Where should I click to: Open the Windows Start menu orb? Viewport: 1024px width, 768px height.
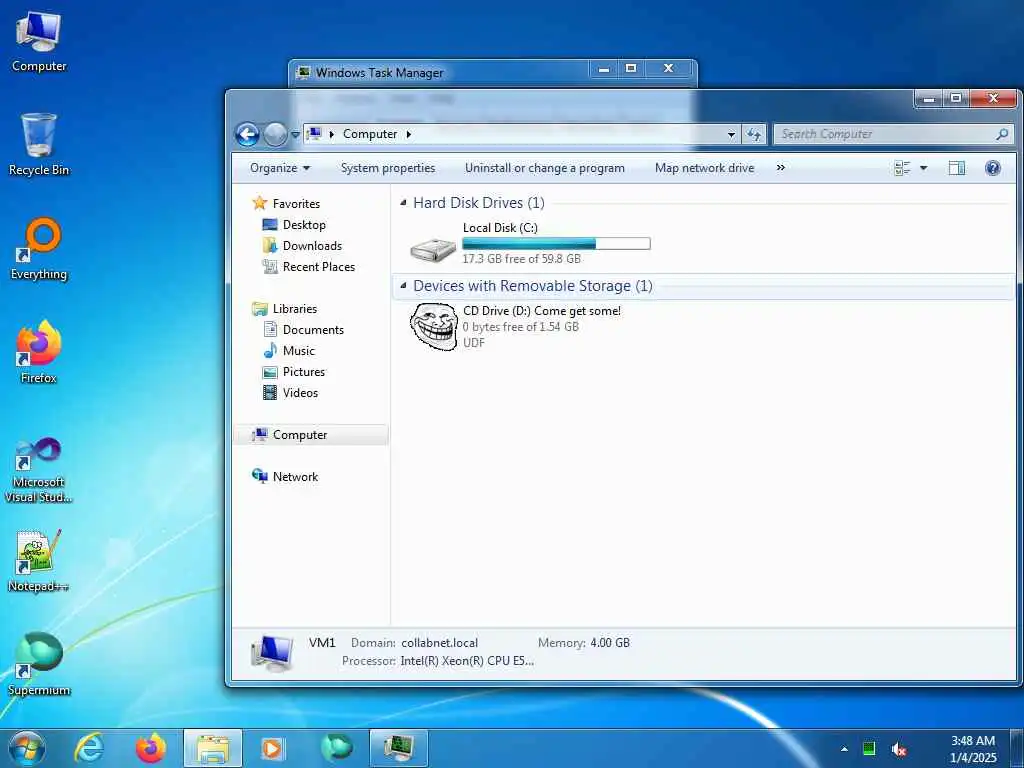point(27,748)
